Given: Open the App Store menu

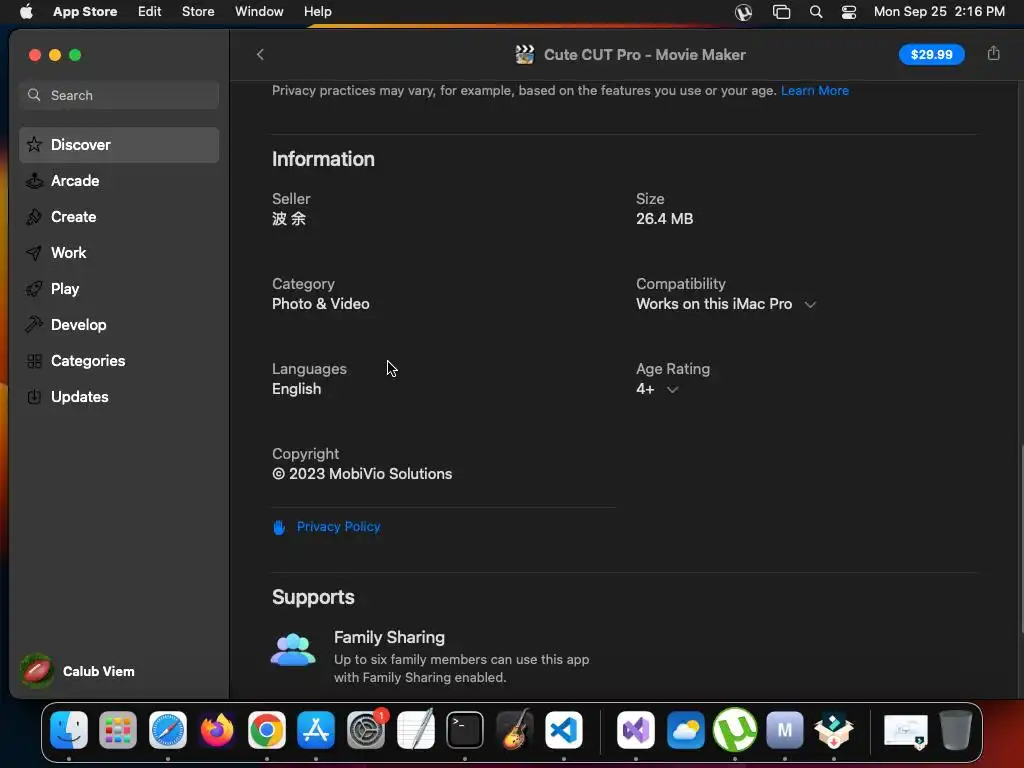Looking at the screenshot, I should pos(85,12).
